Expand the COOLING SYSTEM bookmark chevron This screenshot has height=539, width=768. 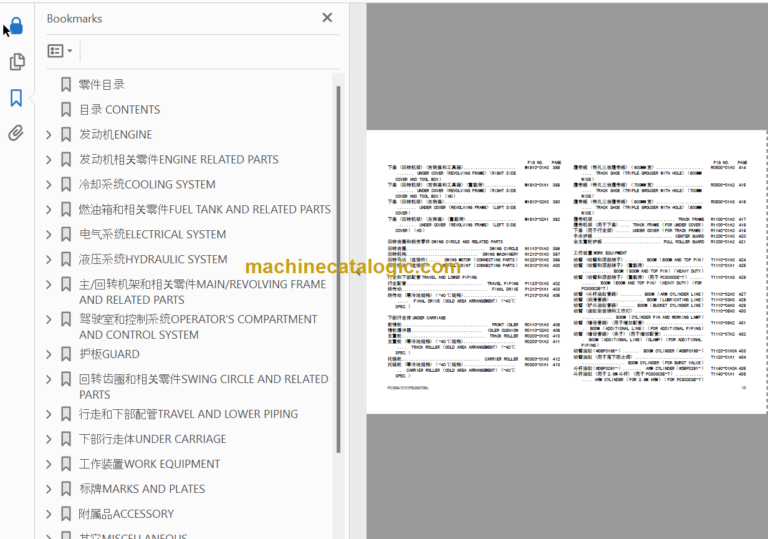click(x=48, y=184)
